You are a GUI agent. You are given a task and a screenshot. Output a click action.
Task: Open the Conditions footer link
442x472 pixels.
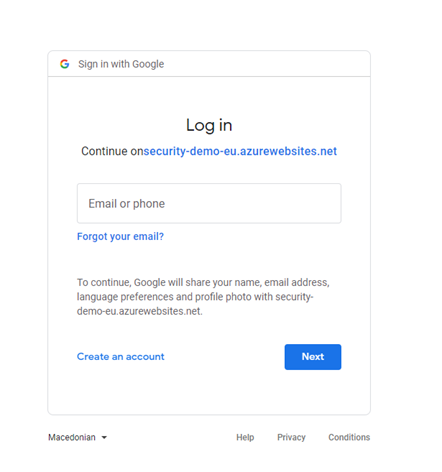pos(349,437)
